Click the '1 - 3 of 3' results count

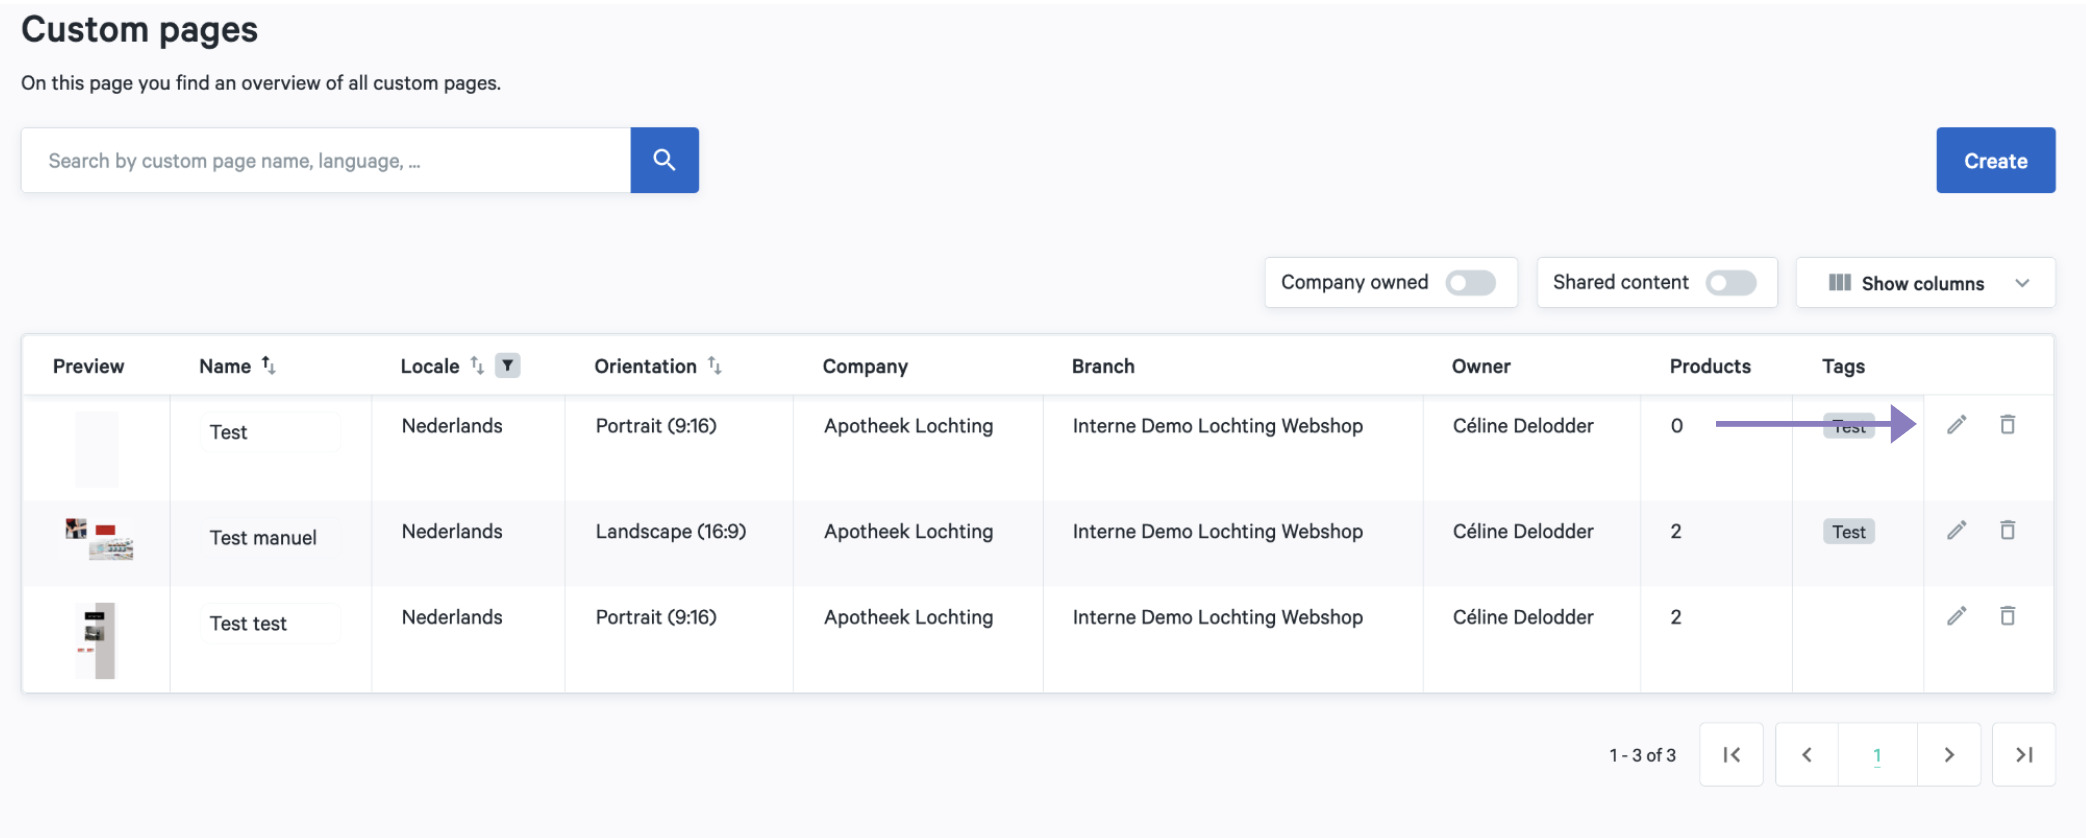1642,755
